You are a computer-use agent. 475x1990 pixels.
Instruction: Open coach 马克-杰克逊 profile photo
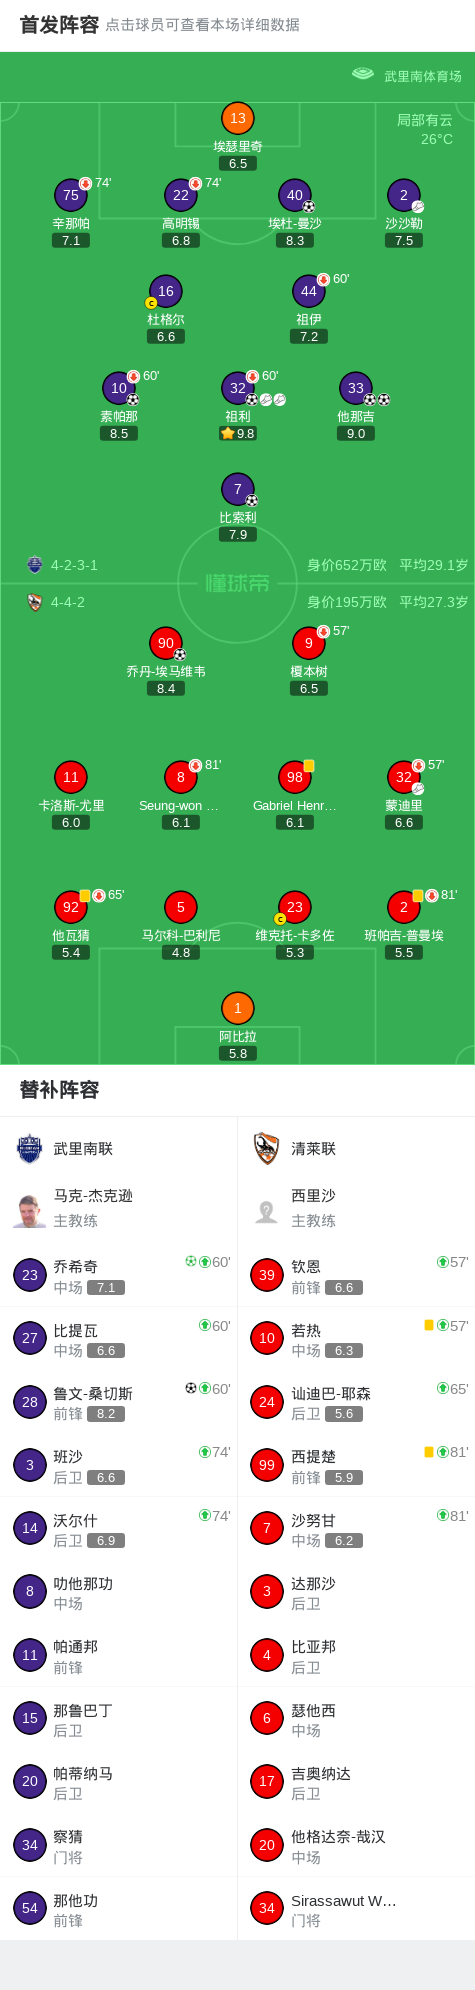click(30, 1209)
